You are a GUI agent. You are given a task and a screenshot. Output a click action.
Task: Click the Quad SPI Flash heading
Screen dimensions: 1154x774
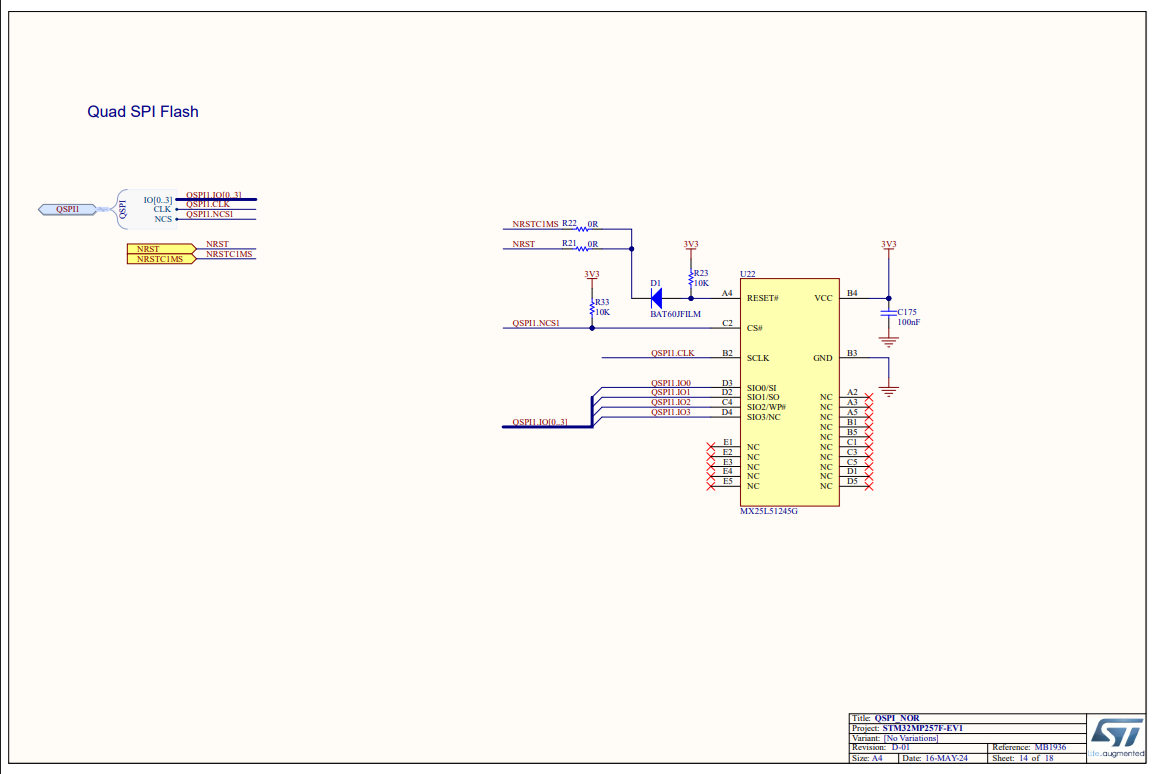pos(143,112)
